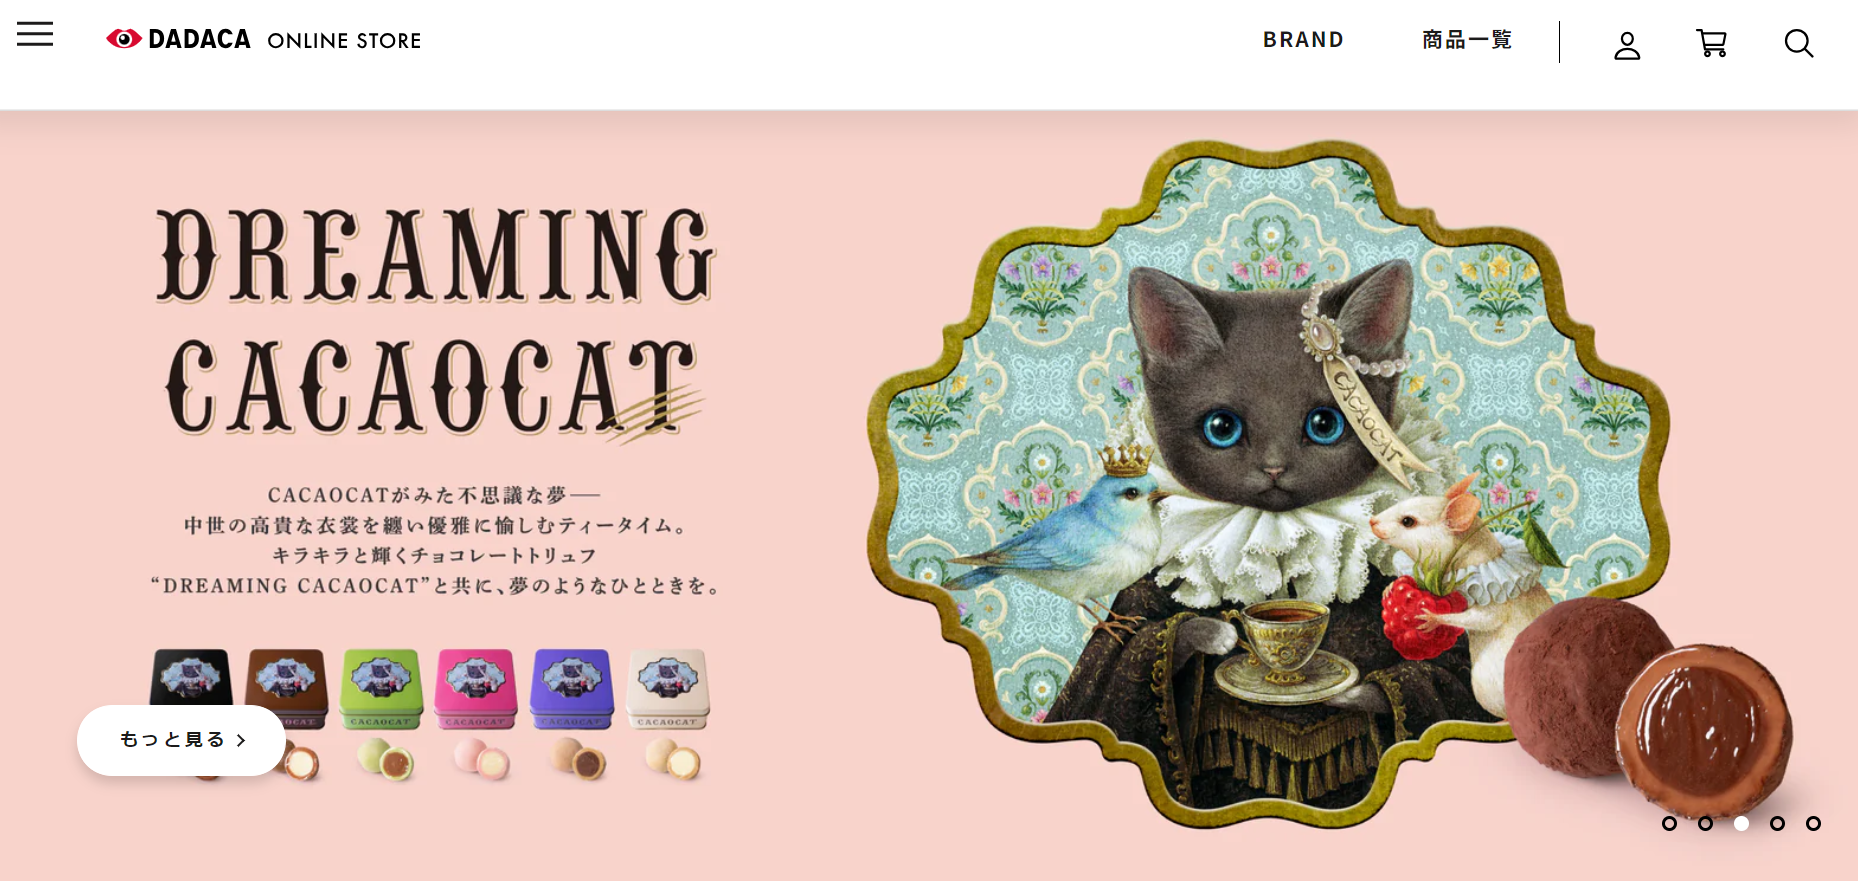Click the DADACA red eye logo
Image resolution: width=1858 pixels, height=884 pixels.
pyautogui.click(x=124, y=39)
